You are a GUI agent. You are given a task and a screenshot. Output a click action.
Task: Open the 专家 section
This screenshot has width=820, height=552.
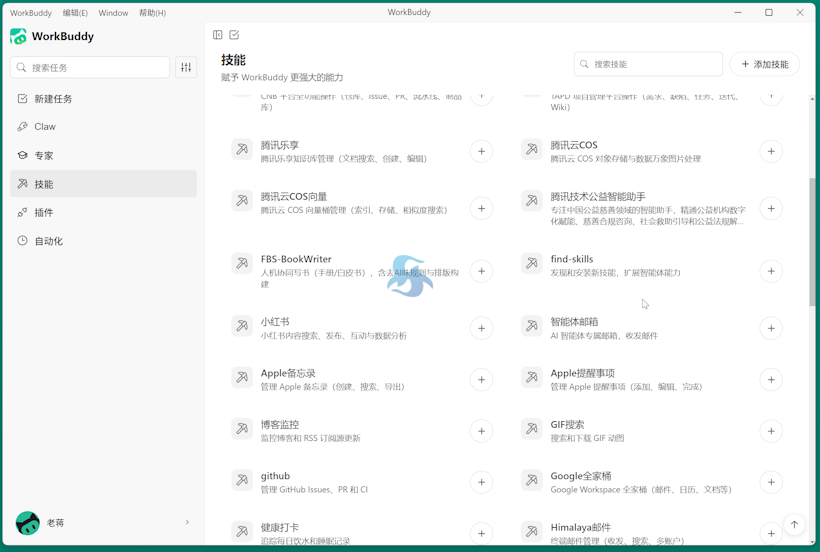(x=104, y=155)
